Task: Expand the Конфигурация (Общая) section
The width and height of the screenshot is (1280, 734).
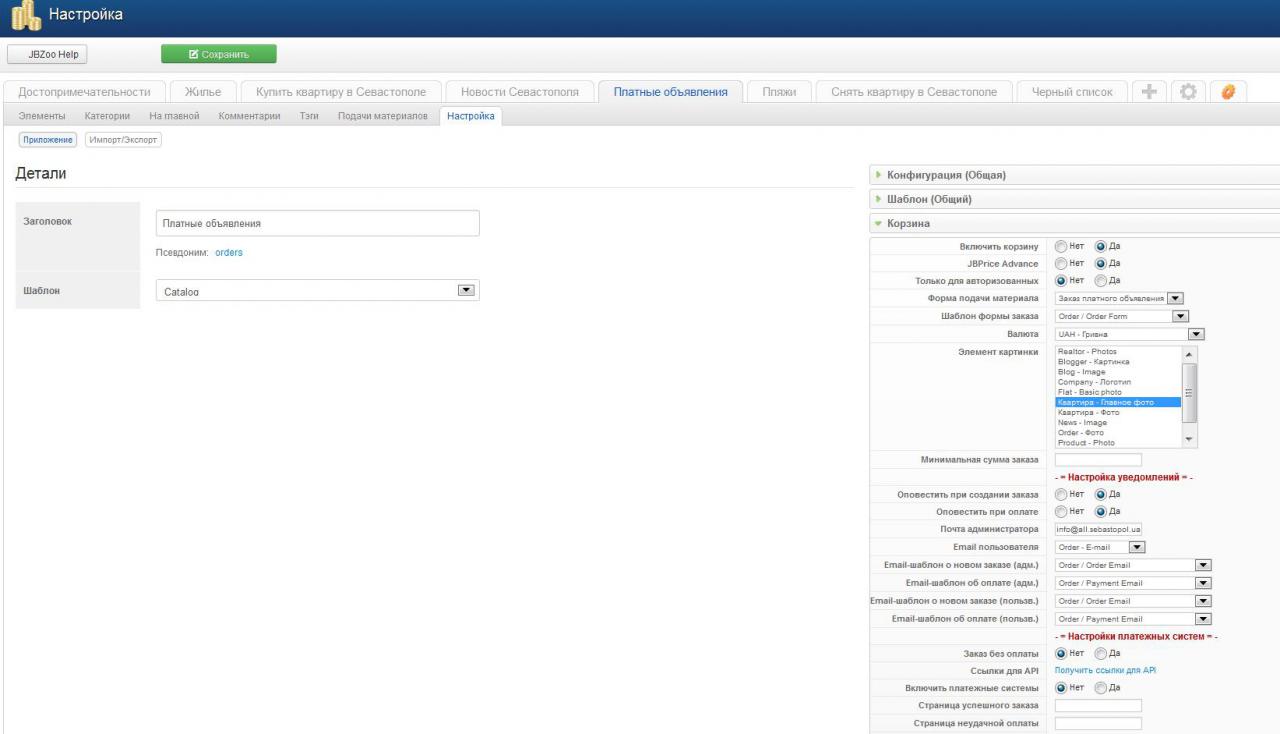Action: [946, 175]
